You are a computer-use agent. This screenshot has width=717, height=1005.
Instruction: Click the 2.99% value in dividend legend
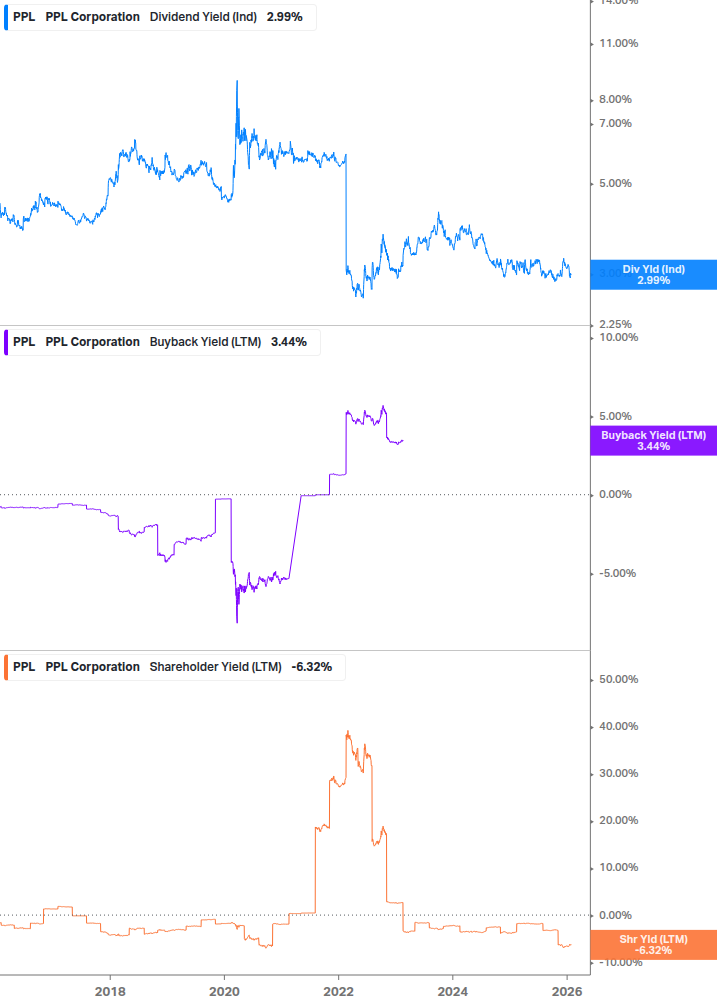284,17
